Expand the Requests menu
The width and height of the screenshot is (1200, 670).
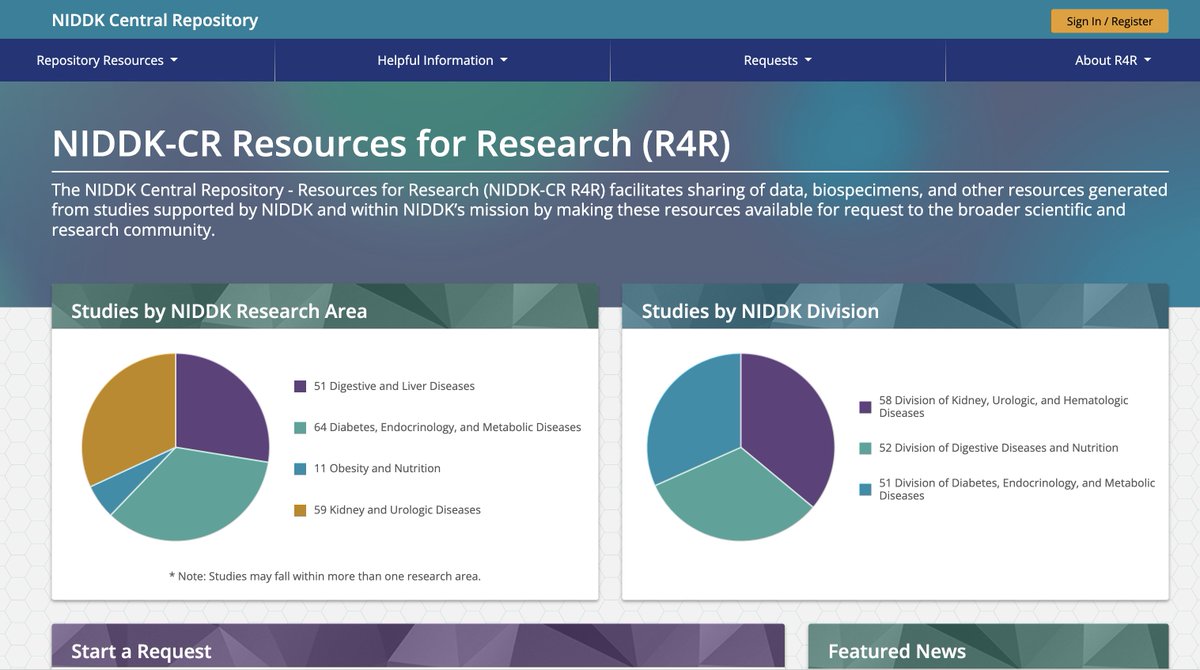778,60
